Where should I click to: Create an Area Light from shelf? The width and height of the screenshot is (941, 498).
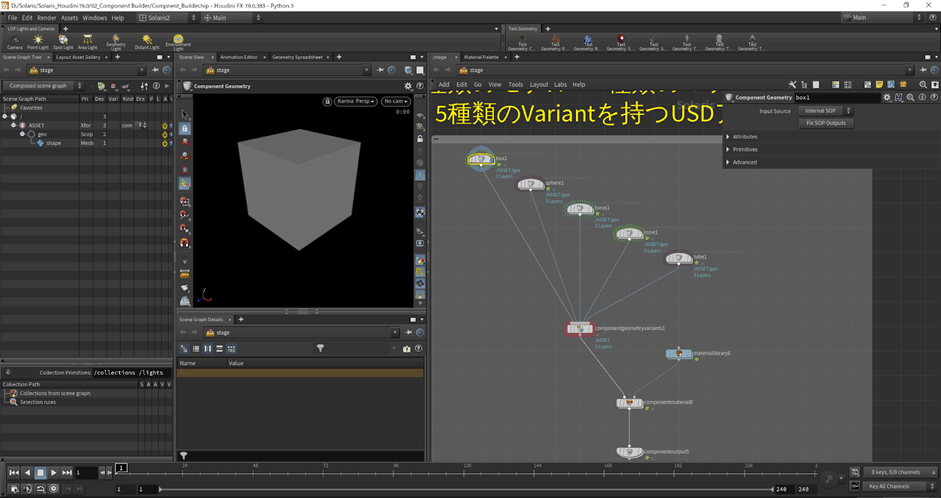[x=88, y=42]
